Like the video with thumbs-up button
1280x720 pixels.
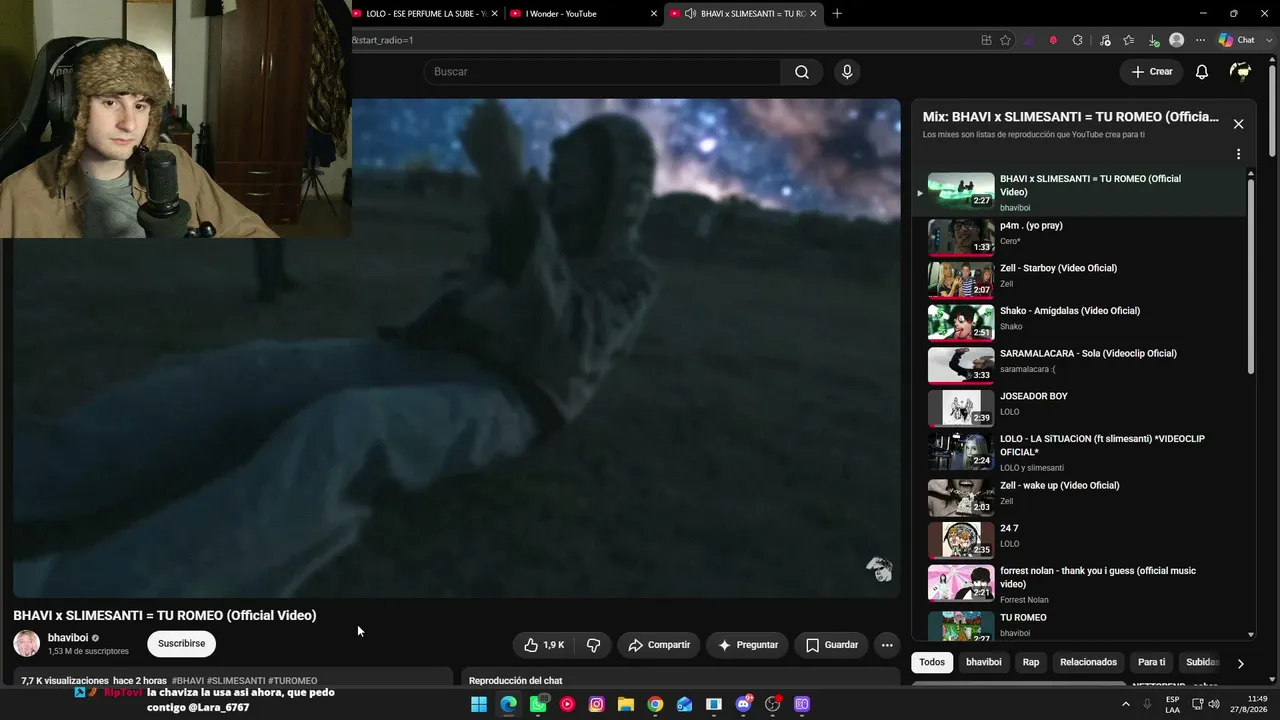point(544,645)
